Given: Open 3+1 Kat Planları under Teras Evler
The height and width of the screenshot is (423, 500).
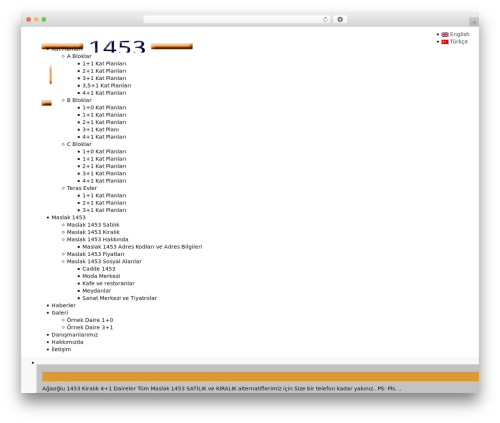Looking at the screenshot, I should [104, 210].
